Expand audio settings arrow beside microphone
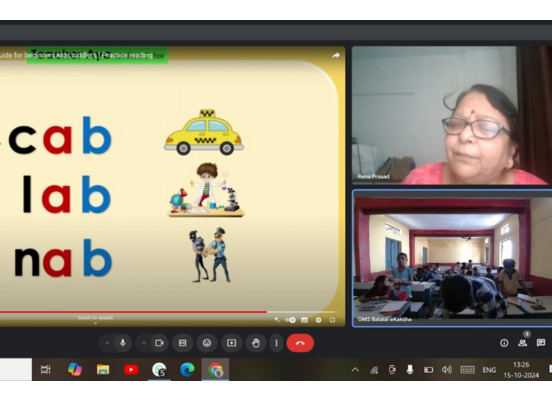The width and height of the screenshot is (552, 401). click(x=107, y=343)
